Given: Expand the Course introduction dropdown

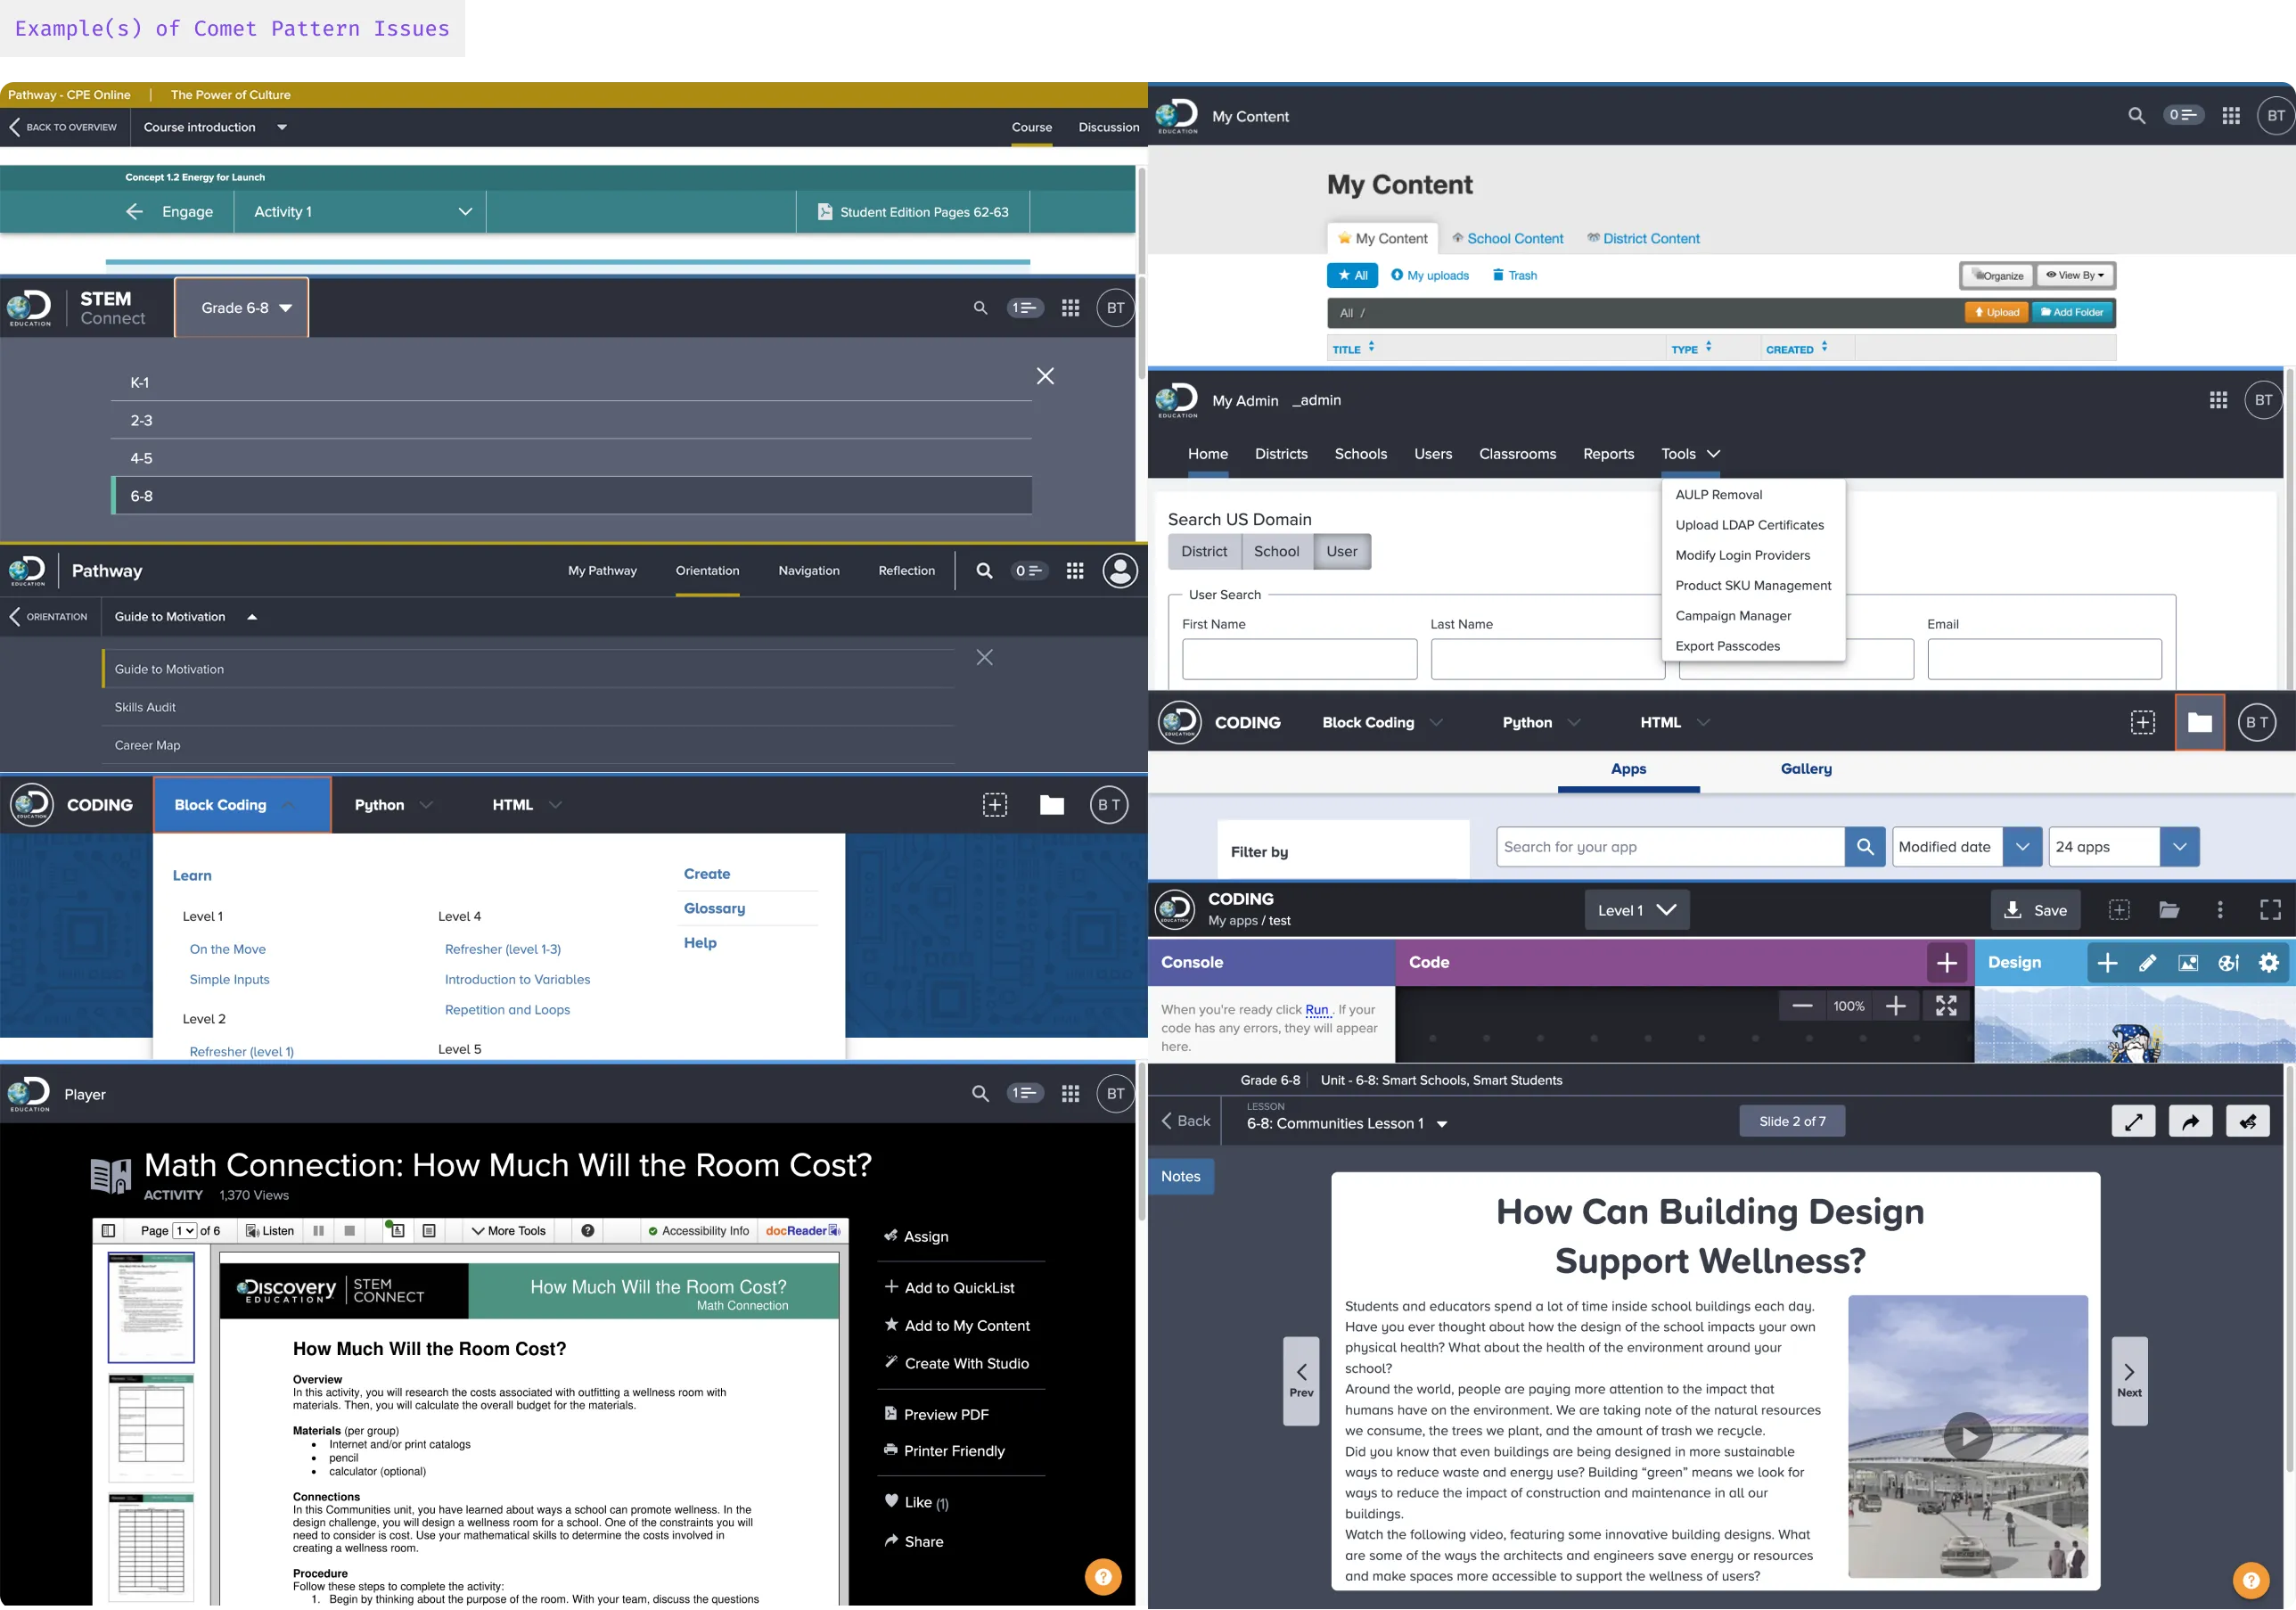Looking at the screenshot, I should pyautogui.click(x=282, y=127).
